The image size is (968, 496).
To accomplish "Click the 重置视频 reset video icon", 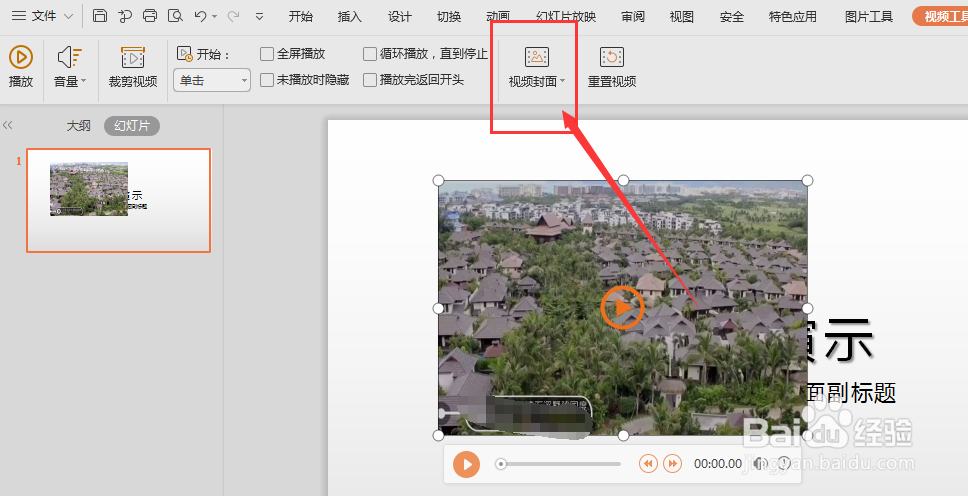I will [612, 57].
